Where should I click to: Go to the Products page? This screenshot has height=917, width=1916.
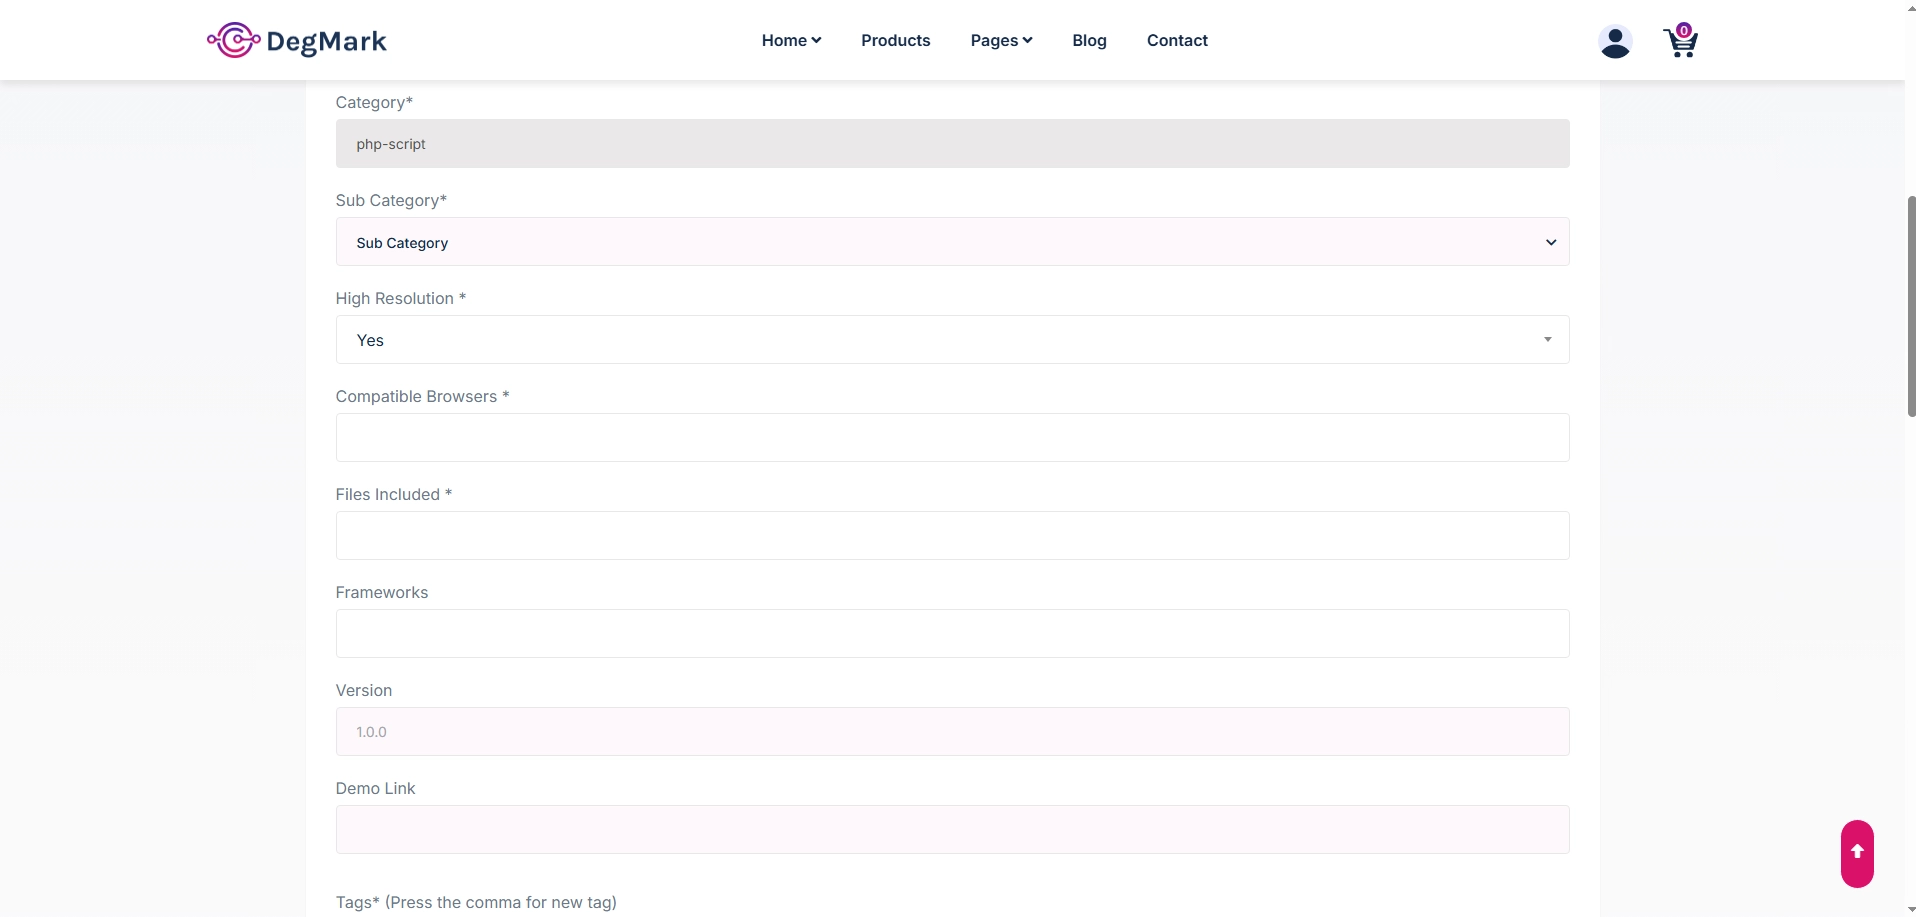point(895,40)
